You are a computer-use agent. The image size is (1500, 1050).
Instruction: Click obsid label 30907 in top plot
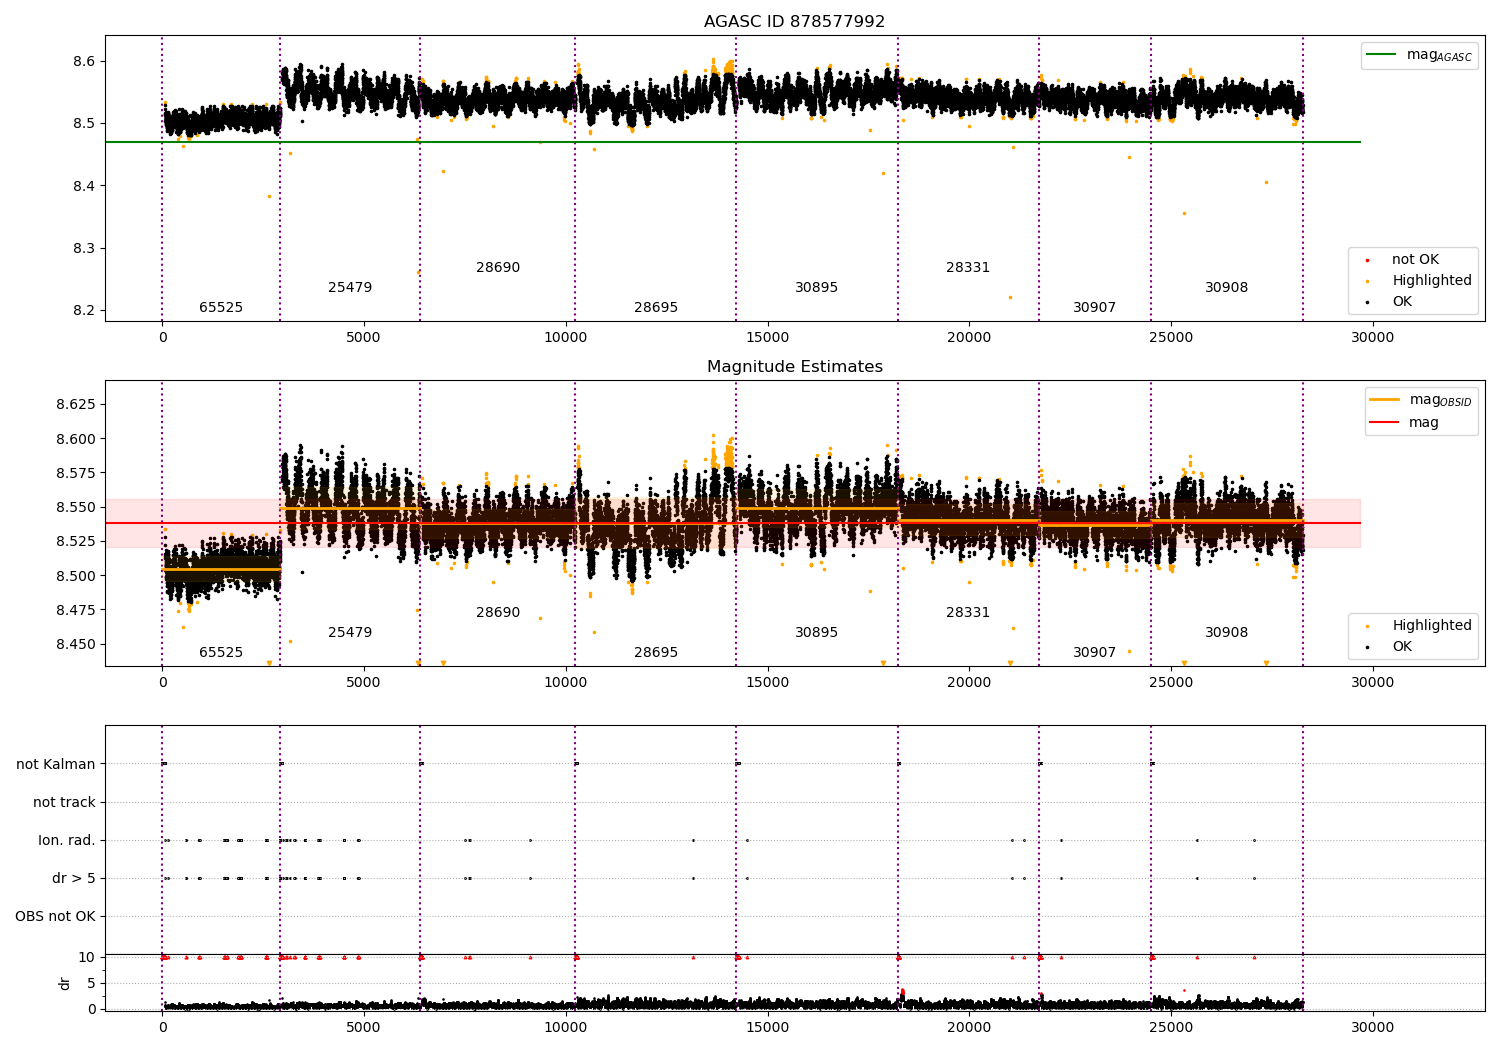click(1095, 308)
